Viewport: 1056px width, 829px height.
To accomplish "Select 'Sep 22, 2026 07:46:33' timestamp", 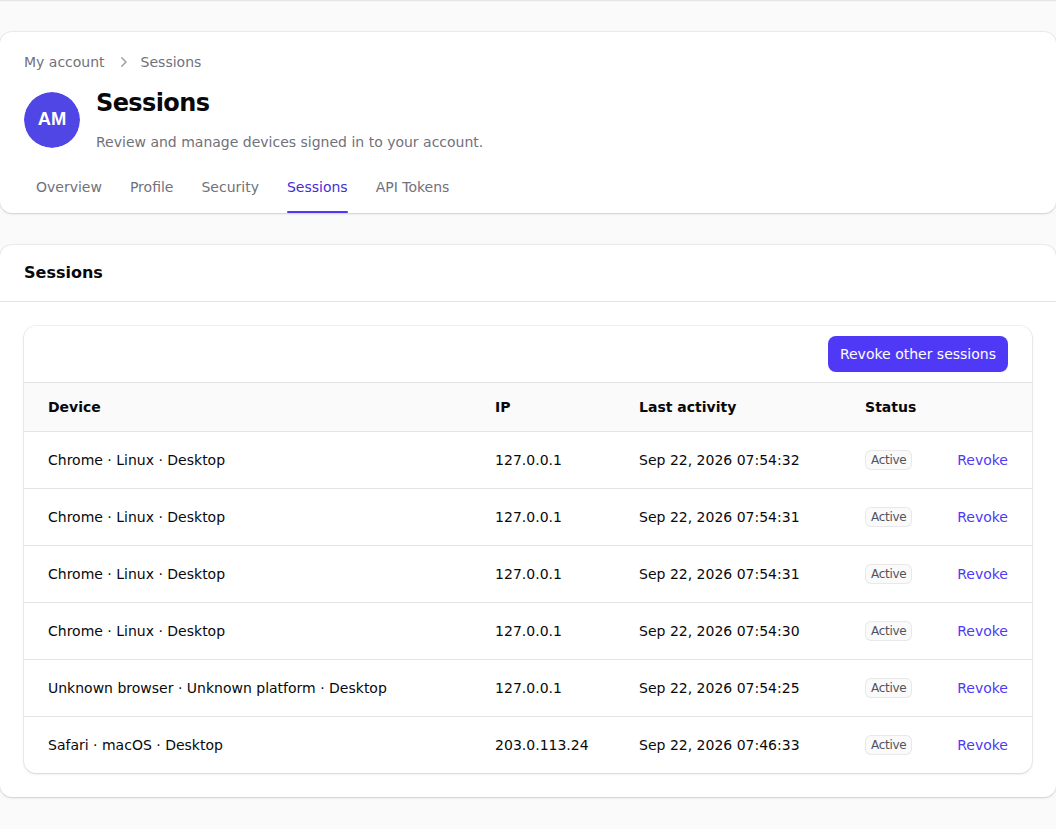I will (x=719, y=745).
